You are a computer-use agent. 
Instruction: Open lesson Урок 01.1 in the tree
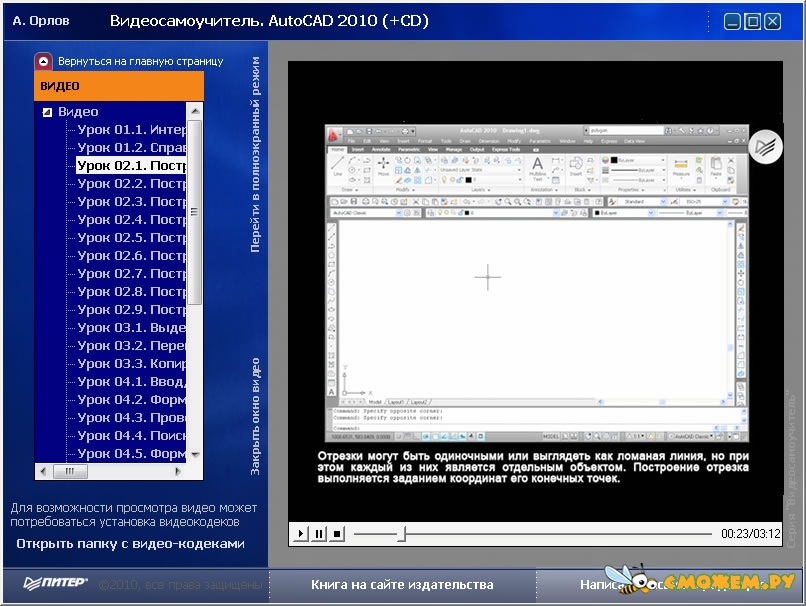point(132,130)
